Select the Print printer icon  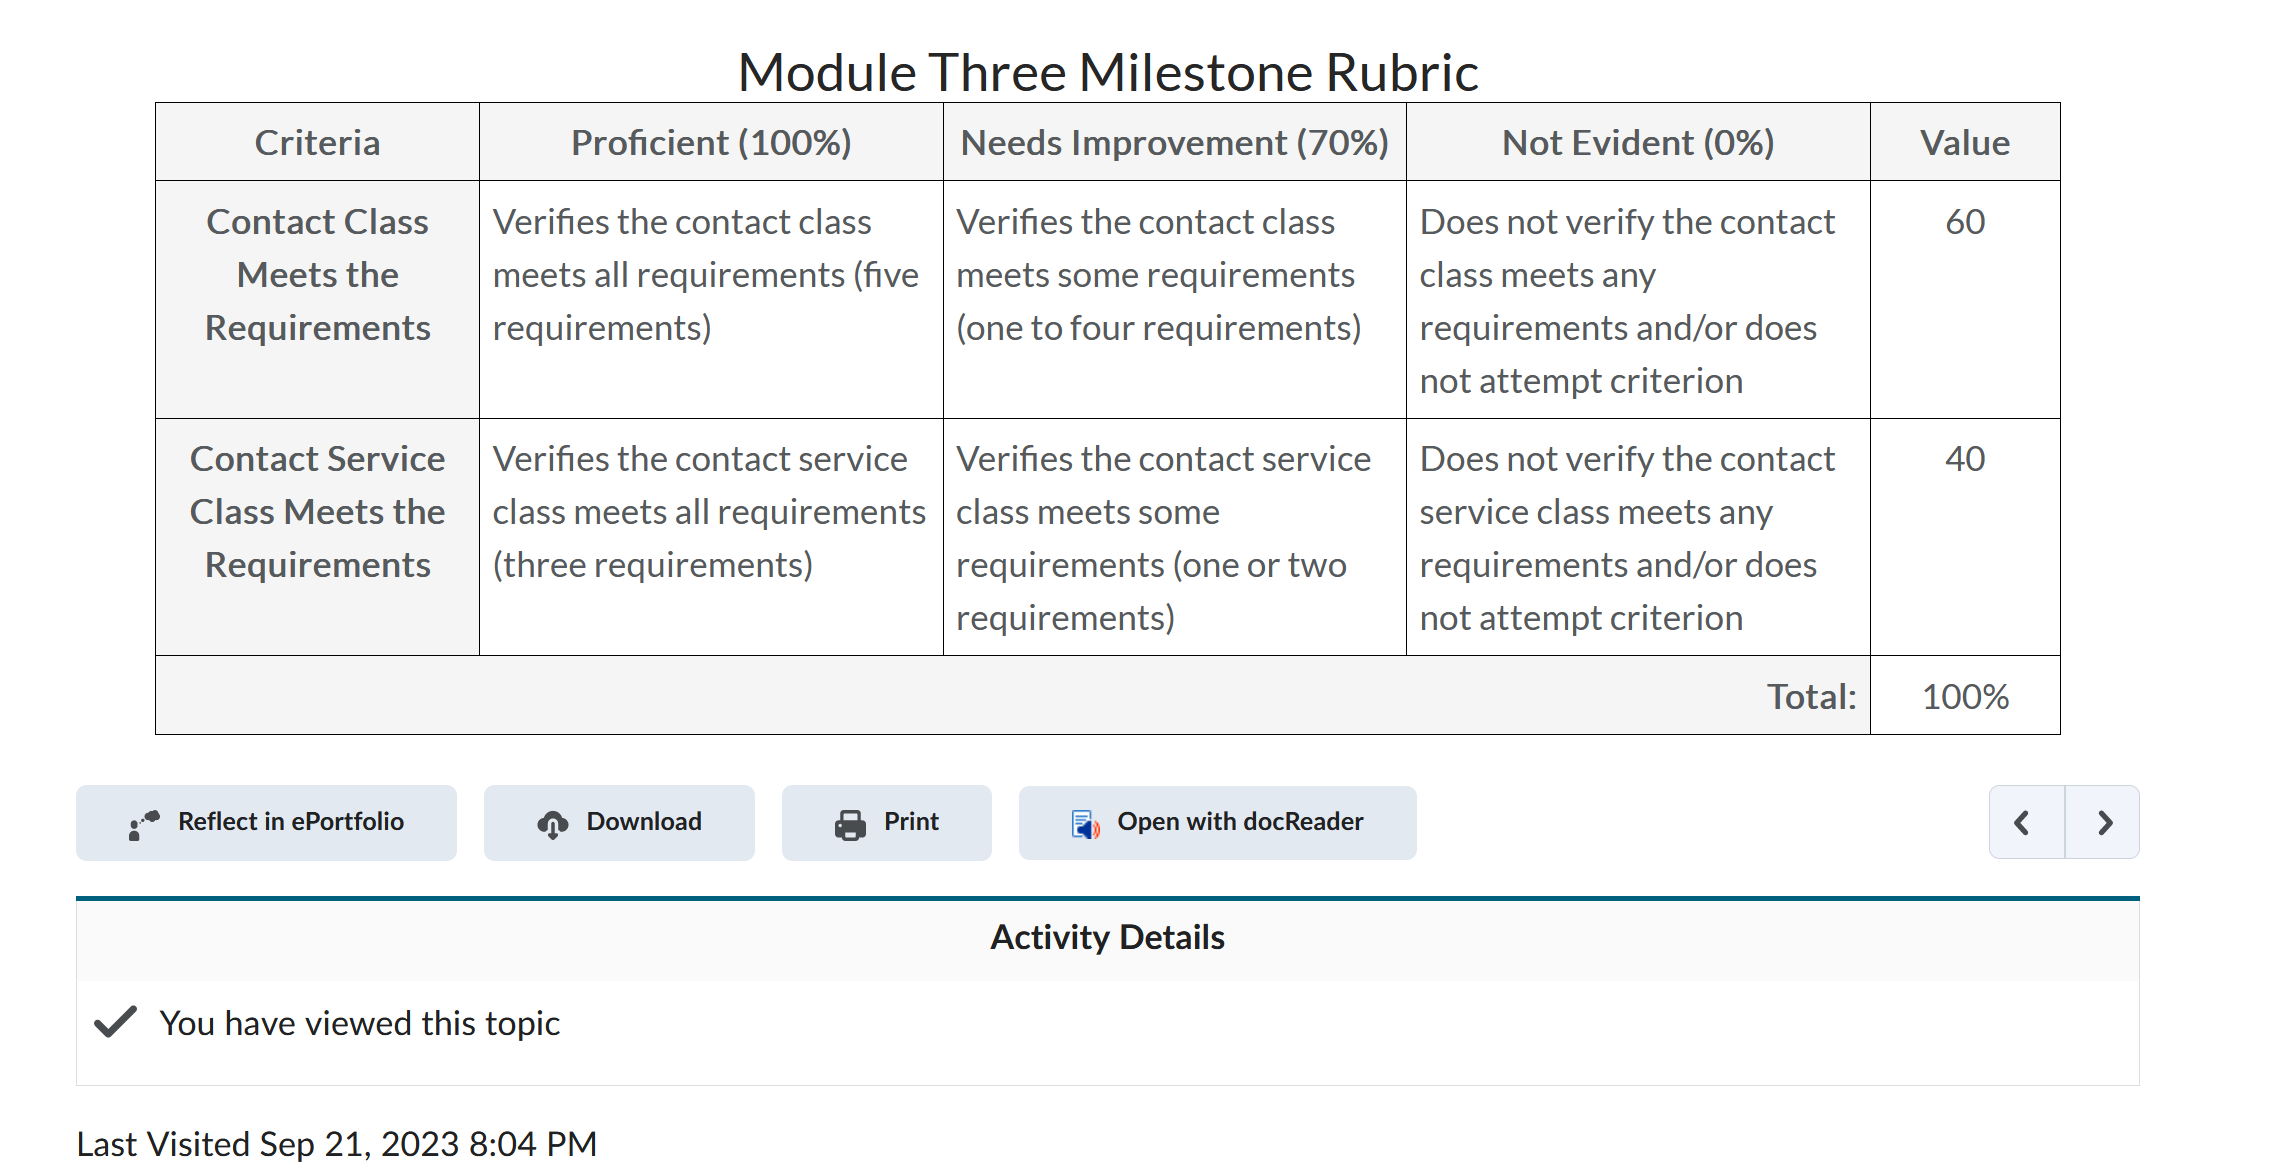pos(849,822)
